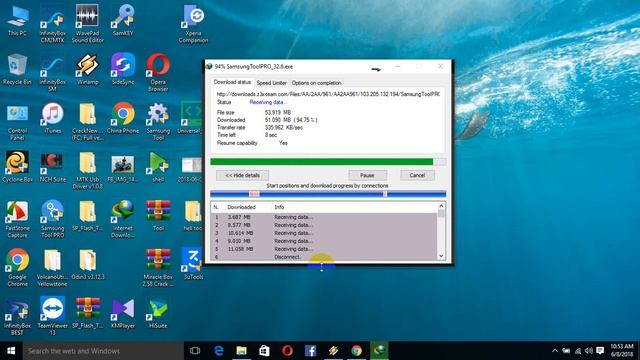The height and width of the screenshot is (360, 640).
Task: Click the download URL text
Action: coord(328,94)
